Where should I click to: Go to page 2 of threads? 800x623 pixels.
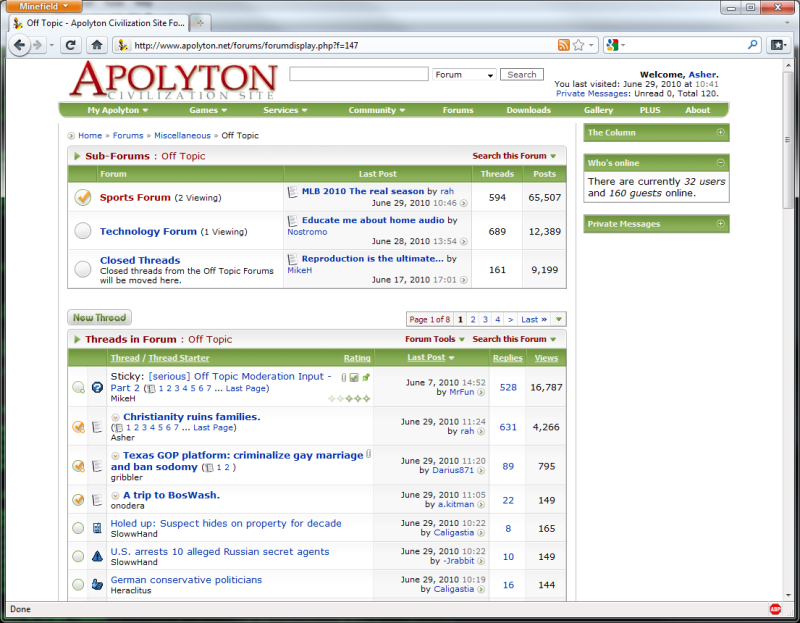coord(473,320)
